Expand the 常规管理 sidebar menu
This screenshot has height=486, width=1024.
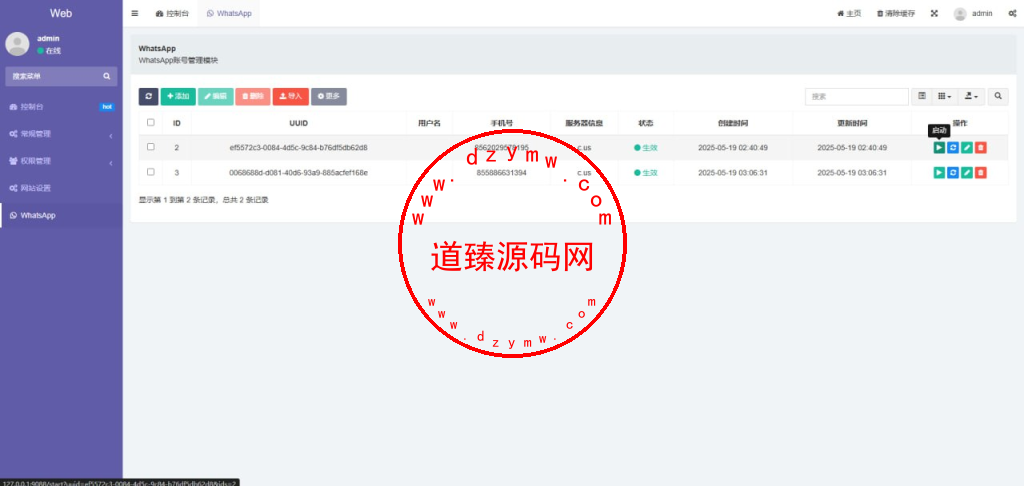pos(61,134)
